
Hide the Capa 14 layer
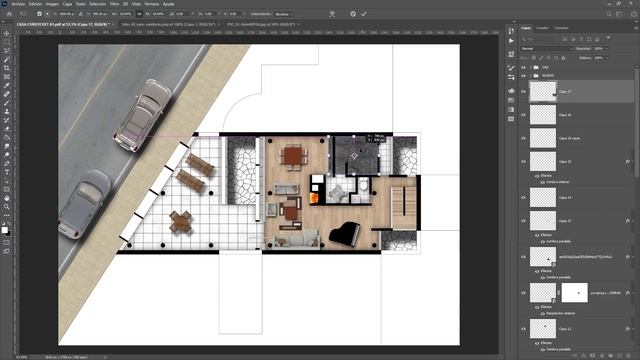tap(524, 198)
